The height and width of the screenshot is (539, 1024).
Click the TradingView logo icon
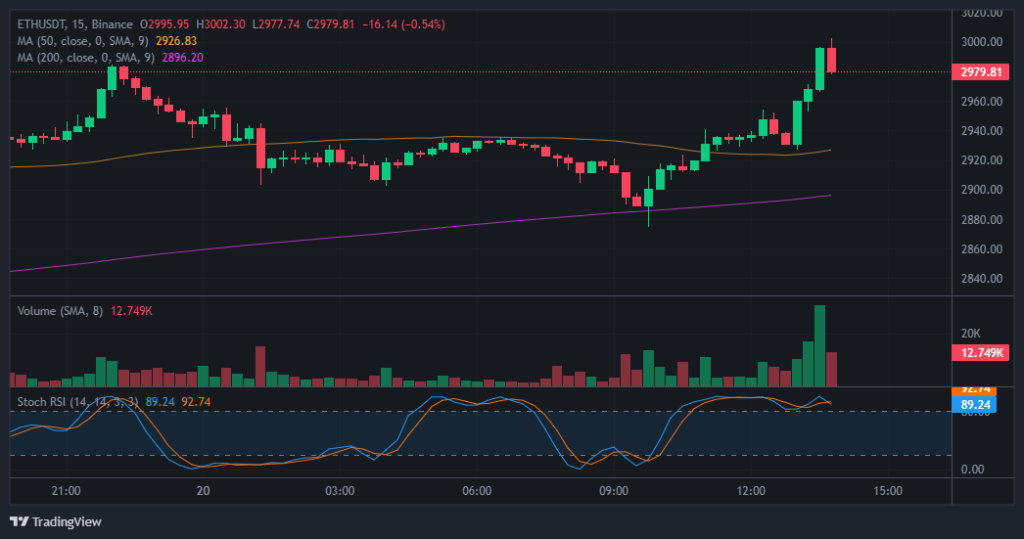coord(19,521)
